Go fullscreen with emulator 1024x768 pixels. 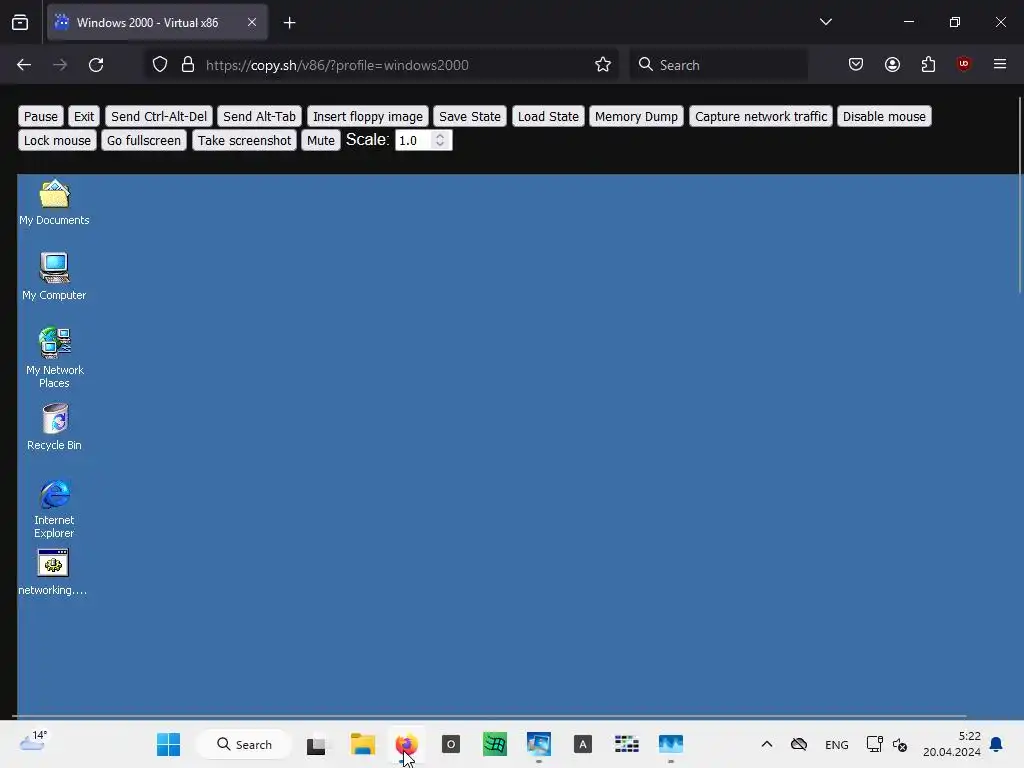[144, 140]
